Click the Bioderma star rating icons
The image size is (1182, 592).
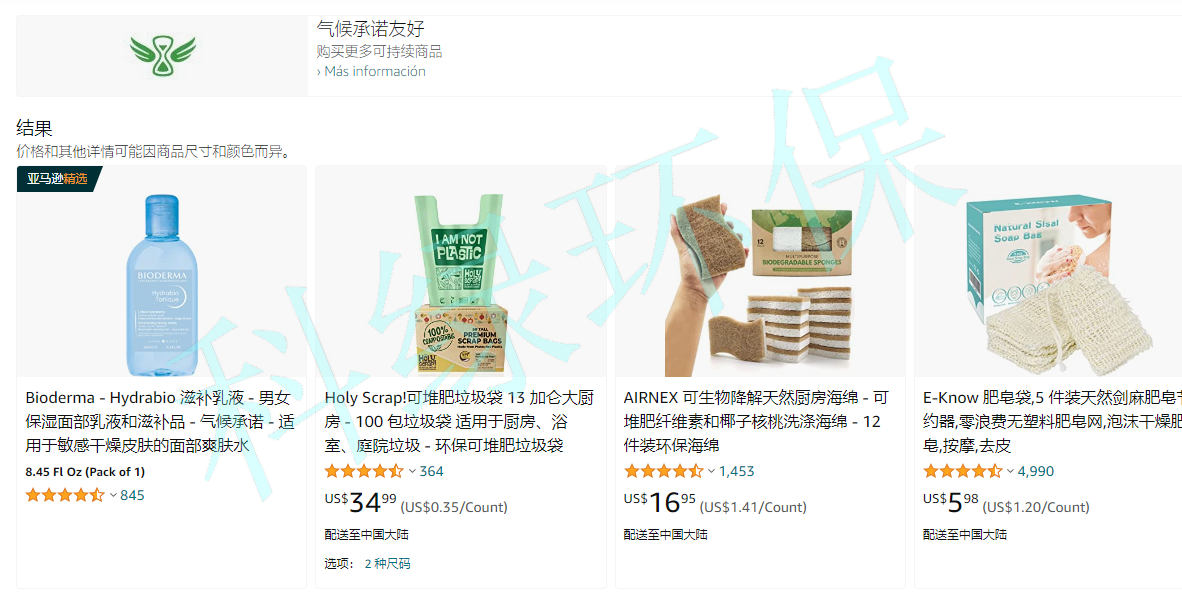pos(65,495)
